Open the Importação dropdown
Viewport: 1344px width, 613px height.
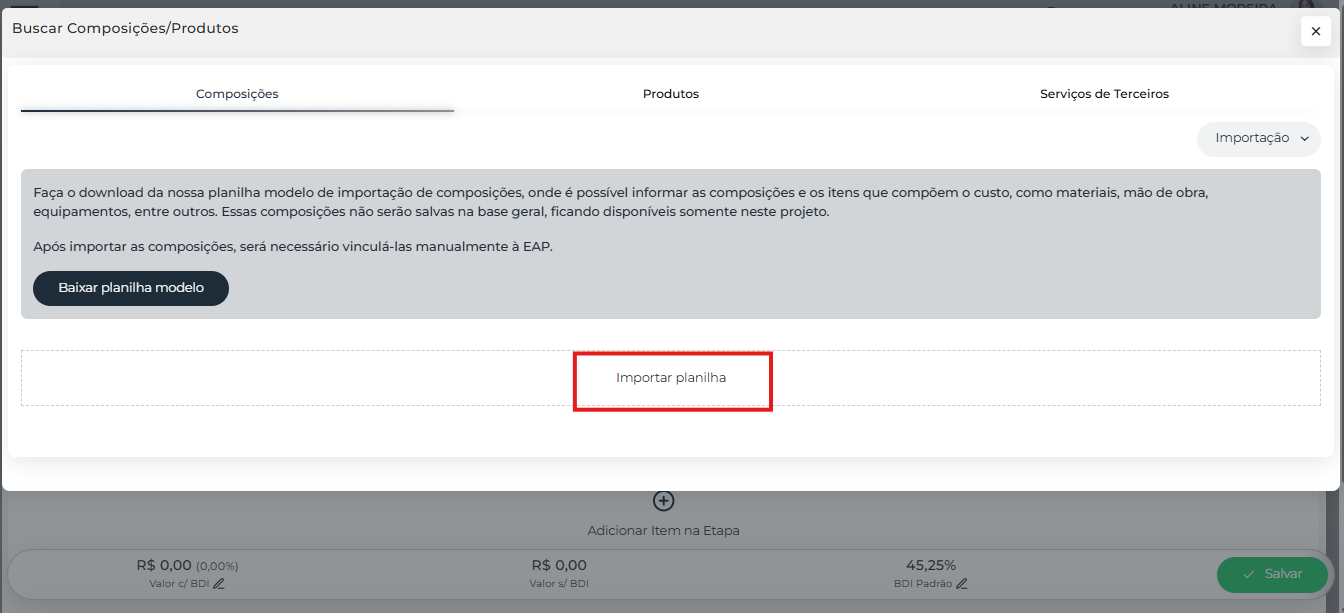point(1258,139)
